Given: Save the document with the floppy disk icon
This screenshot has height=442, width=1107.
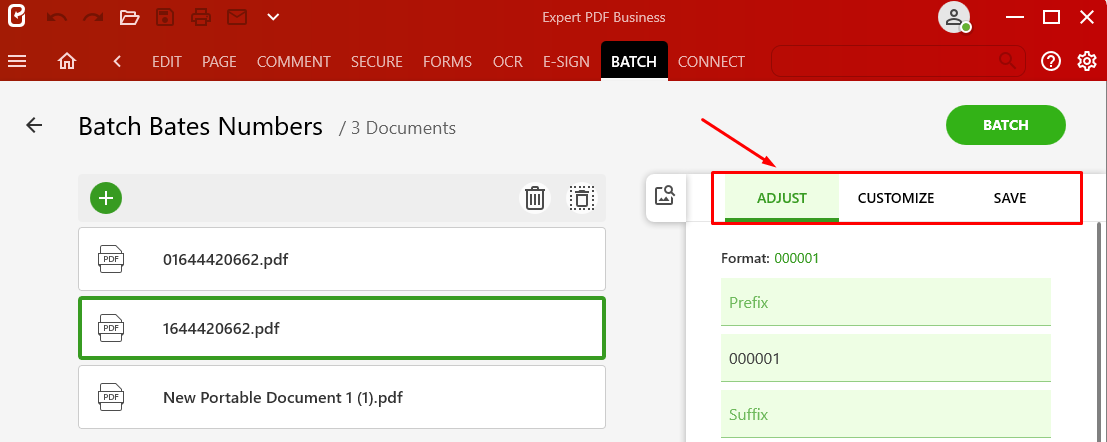Looking at the screenshot, I should (165, 17).
